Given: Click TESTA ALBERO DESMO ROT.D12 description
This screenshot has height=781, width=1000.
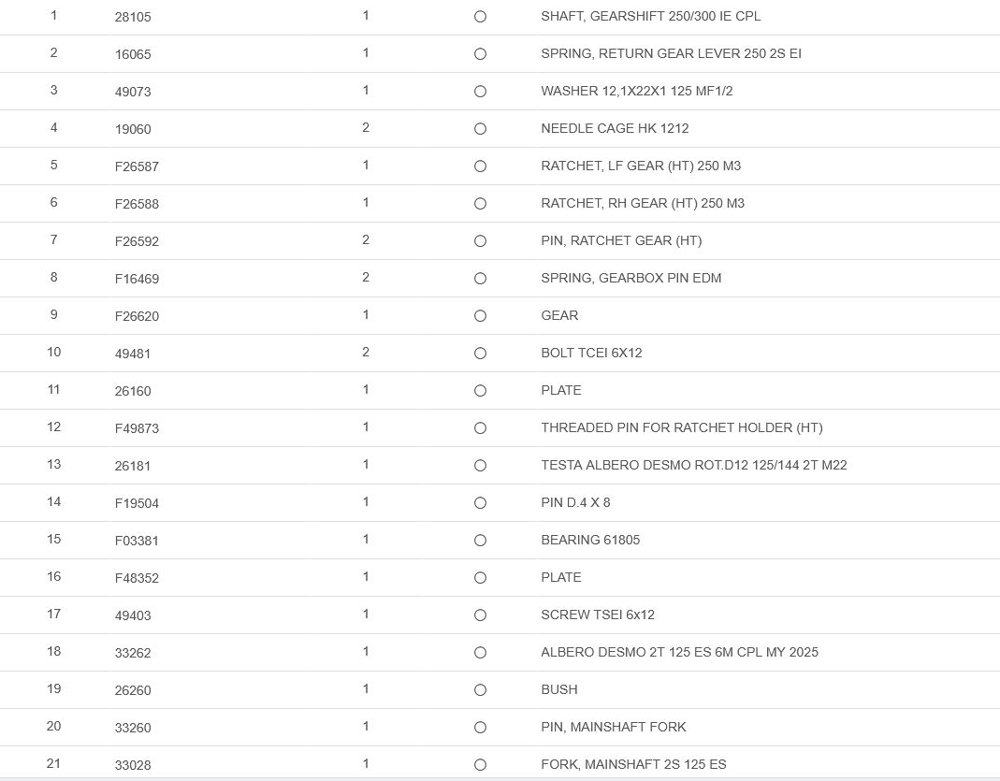Looking at the screenshot, I should [693, 465].
